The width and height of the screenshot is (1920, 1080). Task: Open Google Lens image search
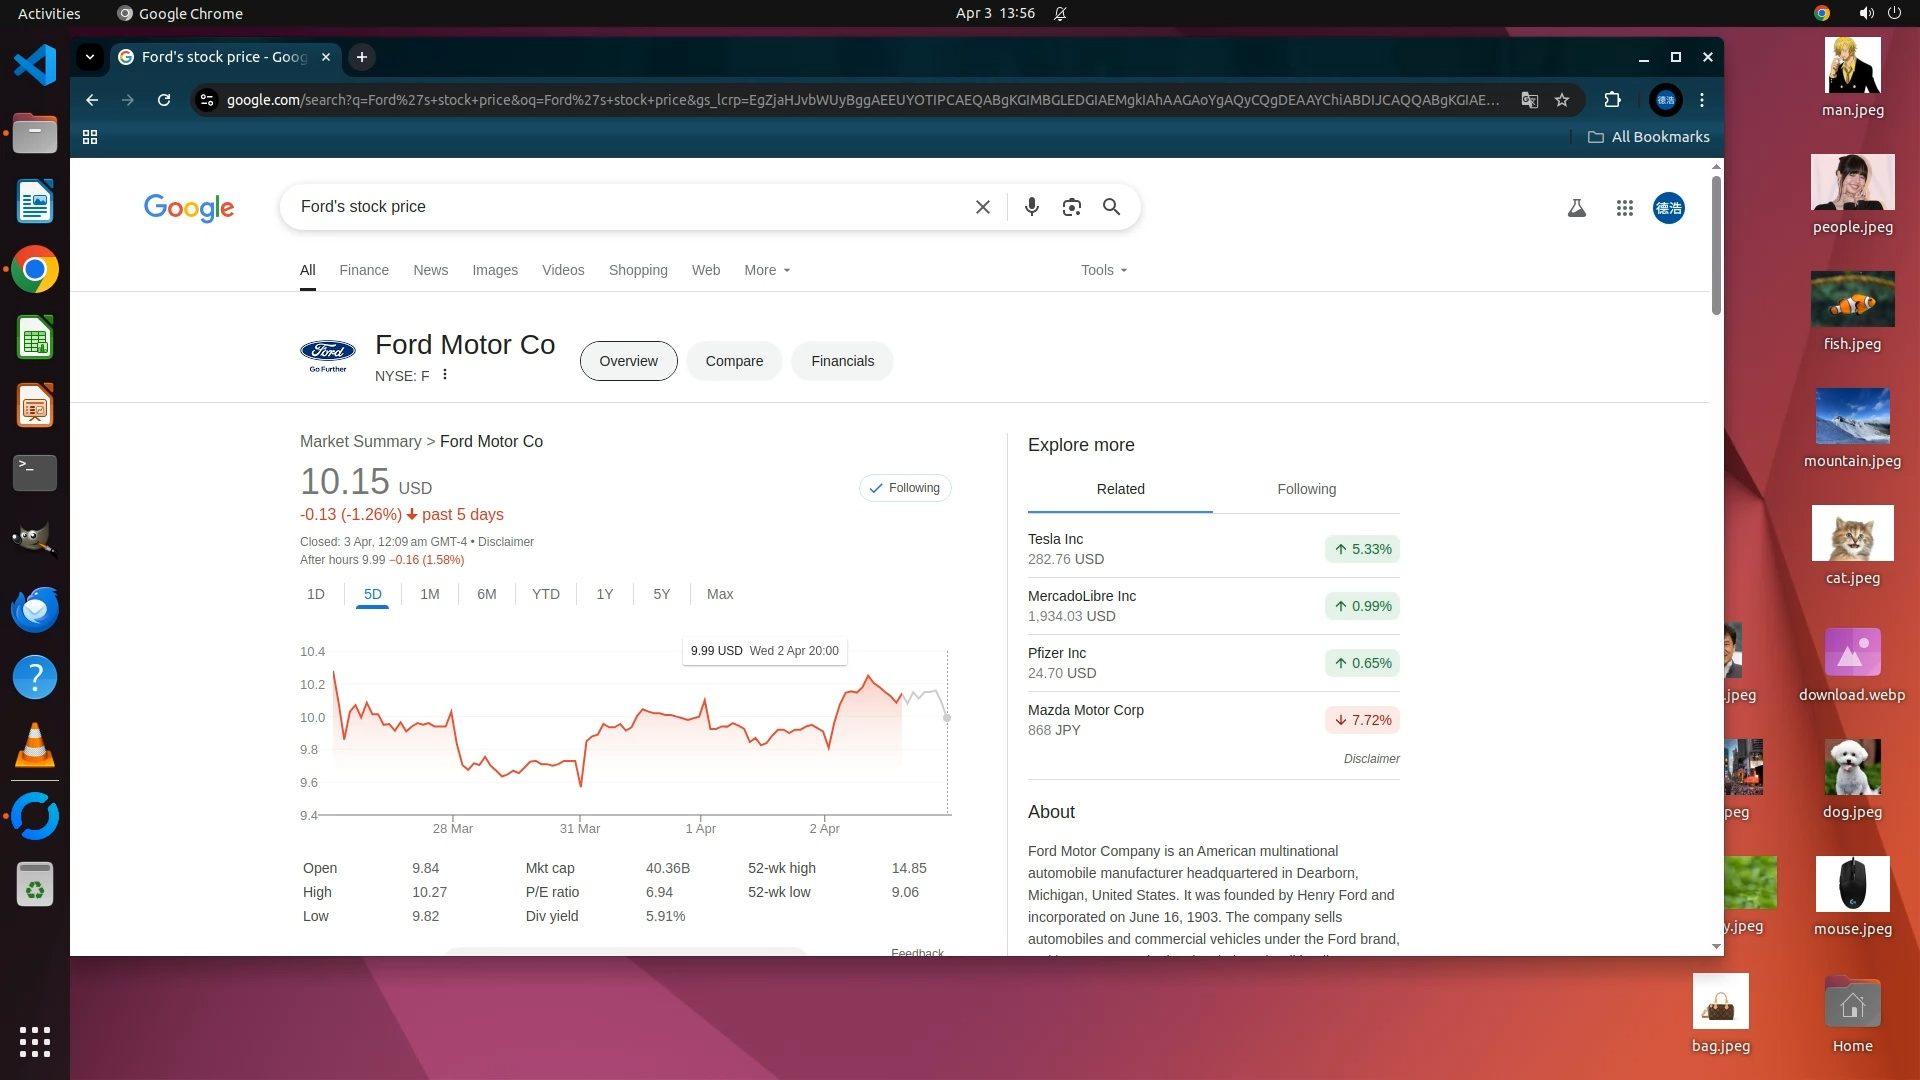pos(1071,207)
